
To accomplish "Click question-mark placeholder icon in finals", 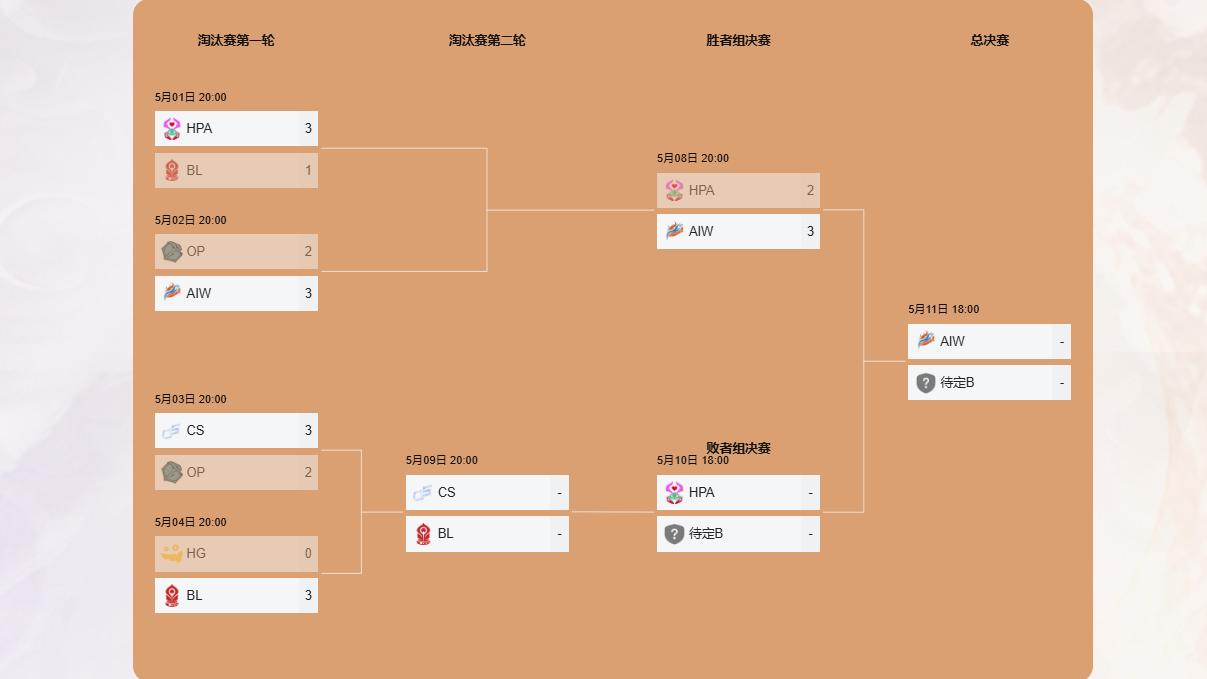I will point(926,382).
